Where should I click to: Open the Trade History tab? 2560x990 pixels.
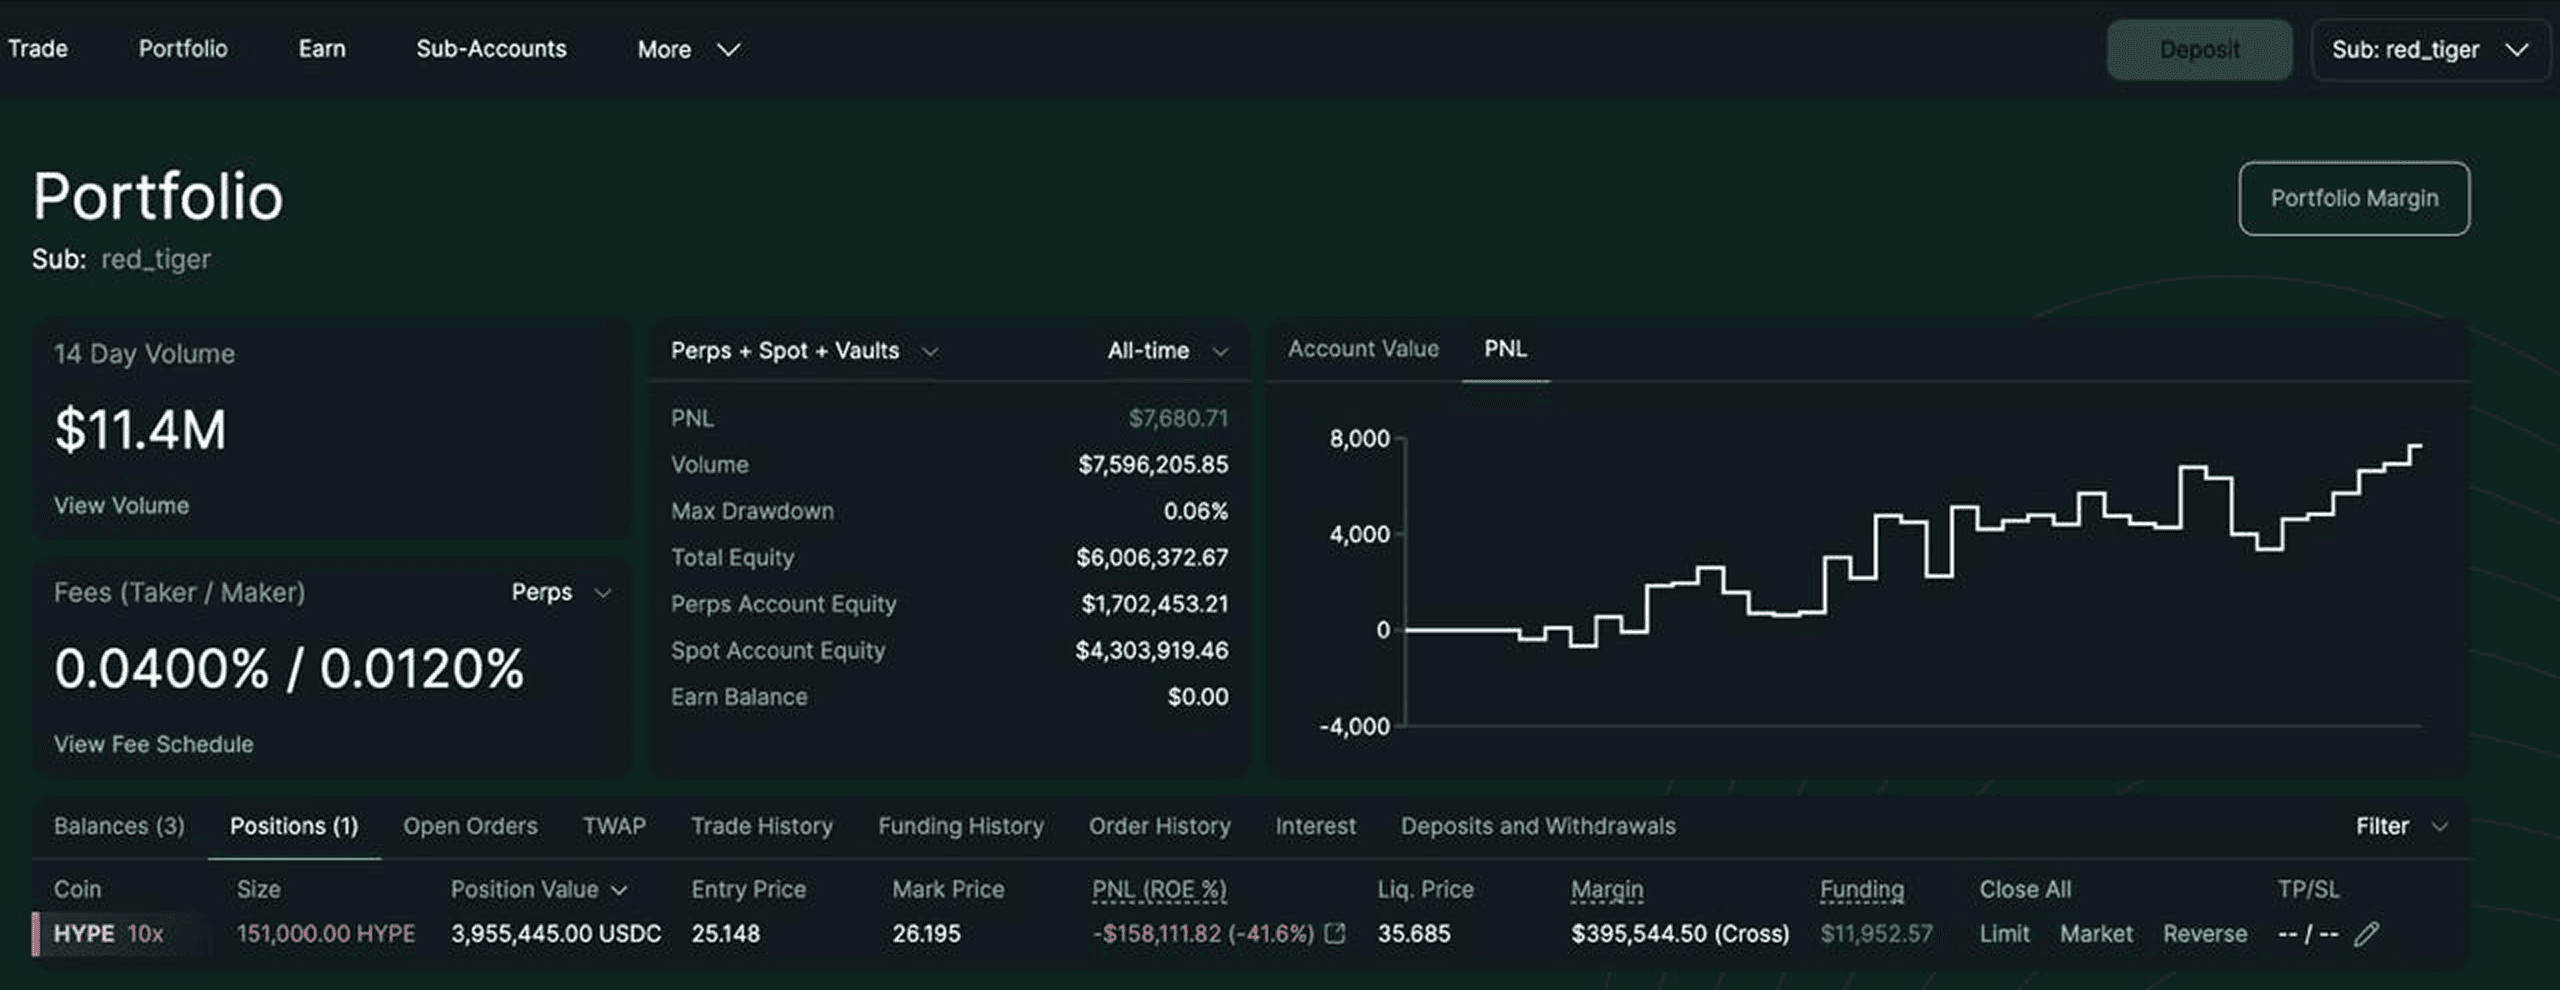pos(762,826)
